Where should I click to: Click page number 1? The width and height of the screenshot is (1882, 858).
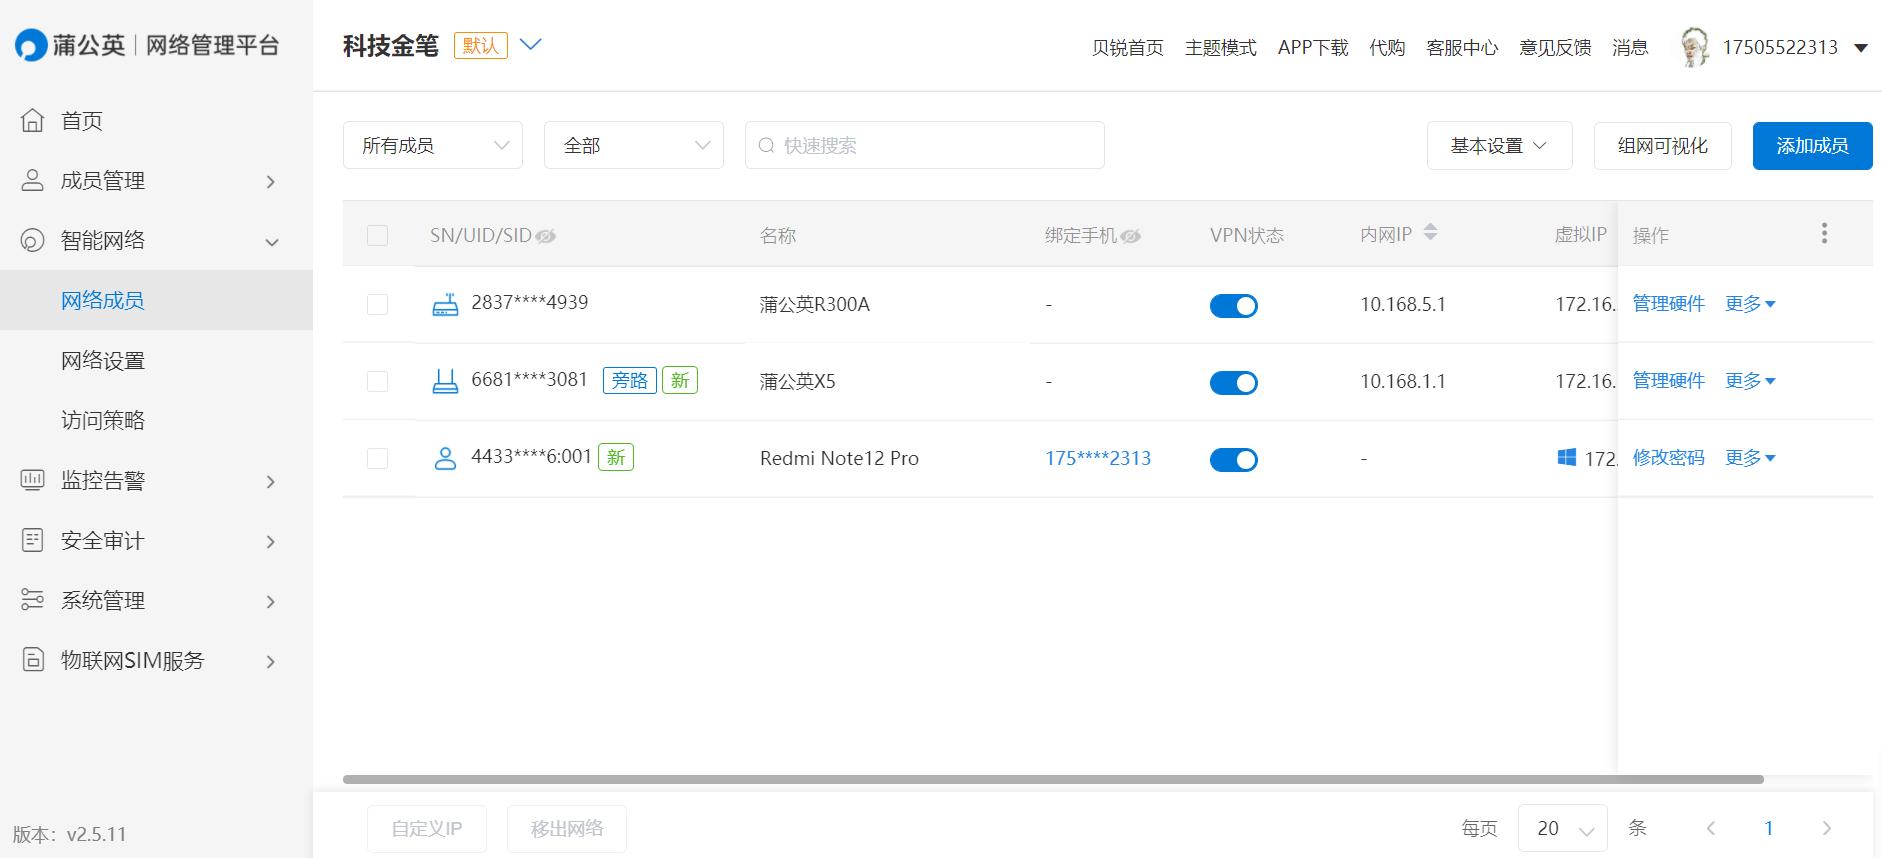pos(1768,828)
